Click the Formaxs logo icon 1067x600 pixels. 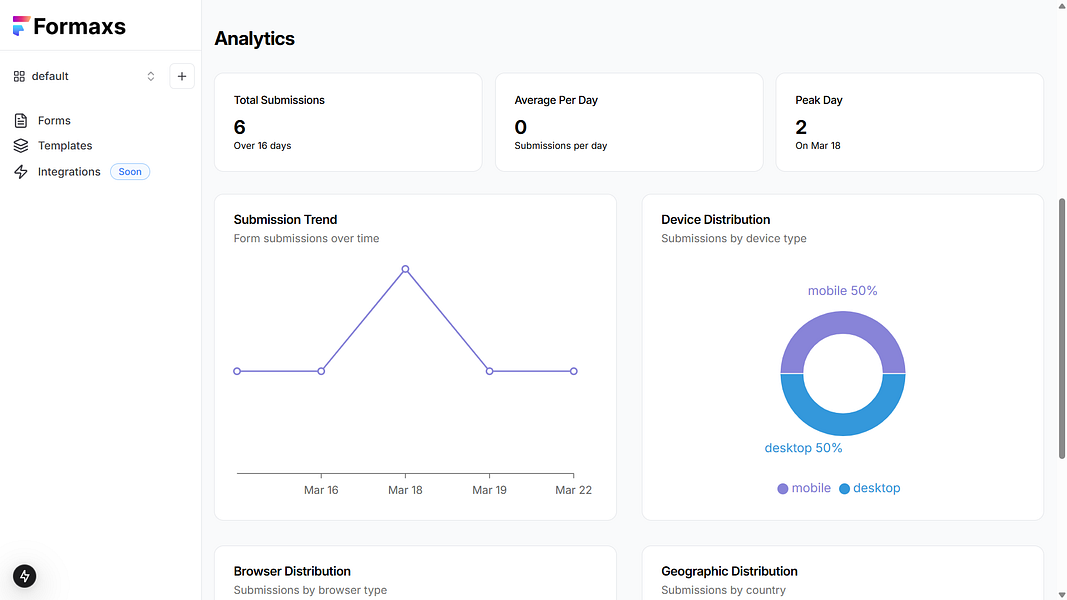coord(20,27)
